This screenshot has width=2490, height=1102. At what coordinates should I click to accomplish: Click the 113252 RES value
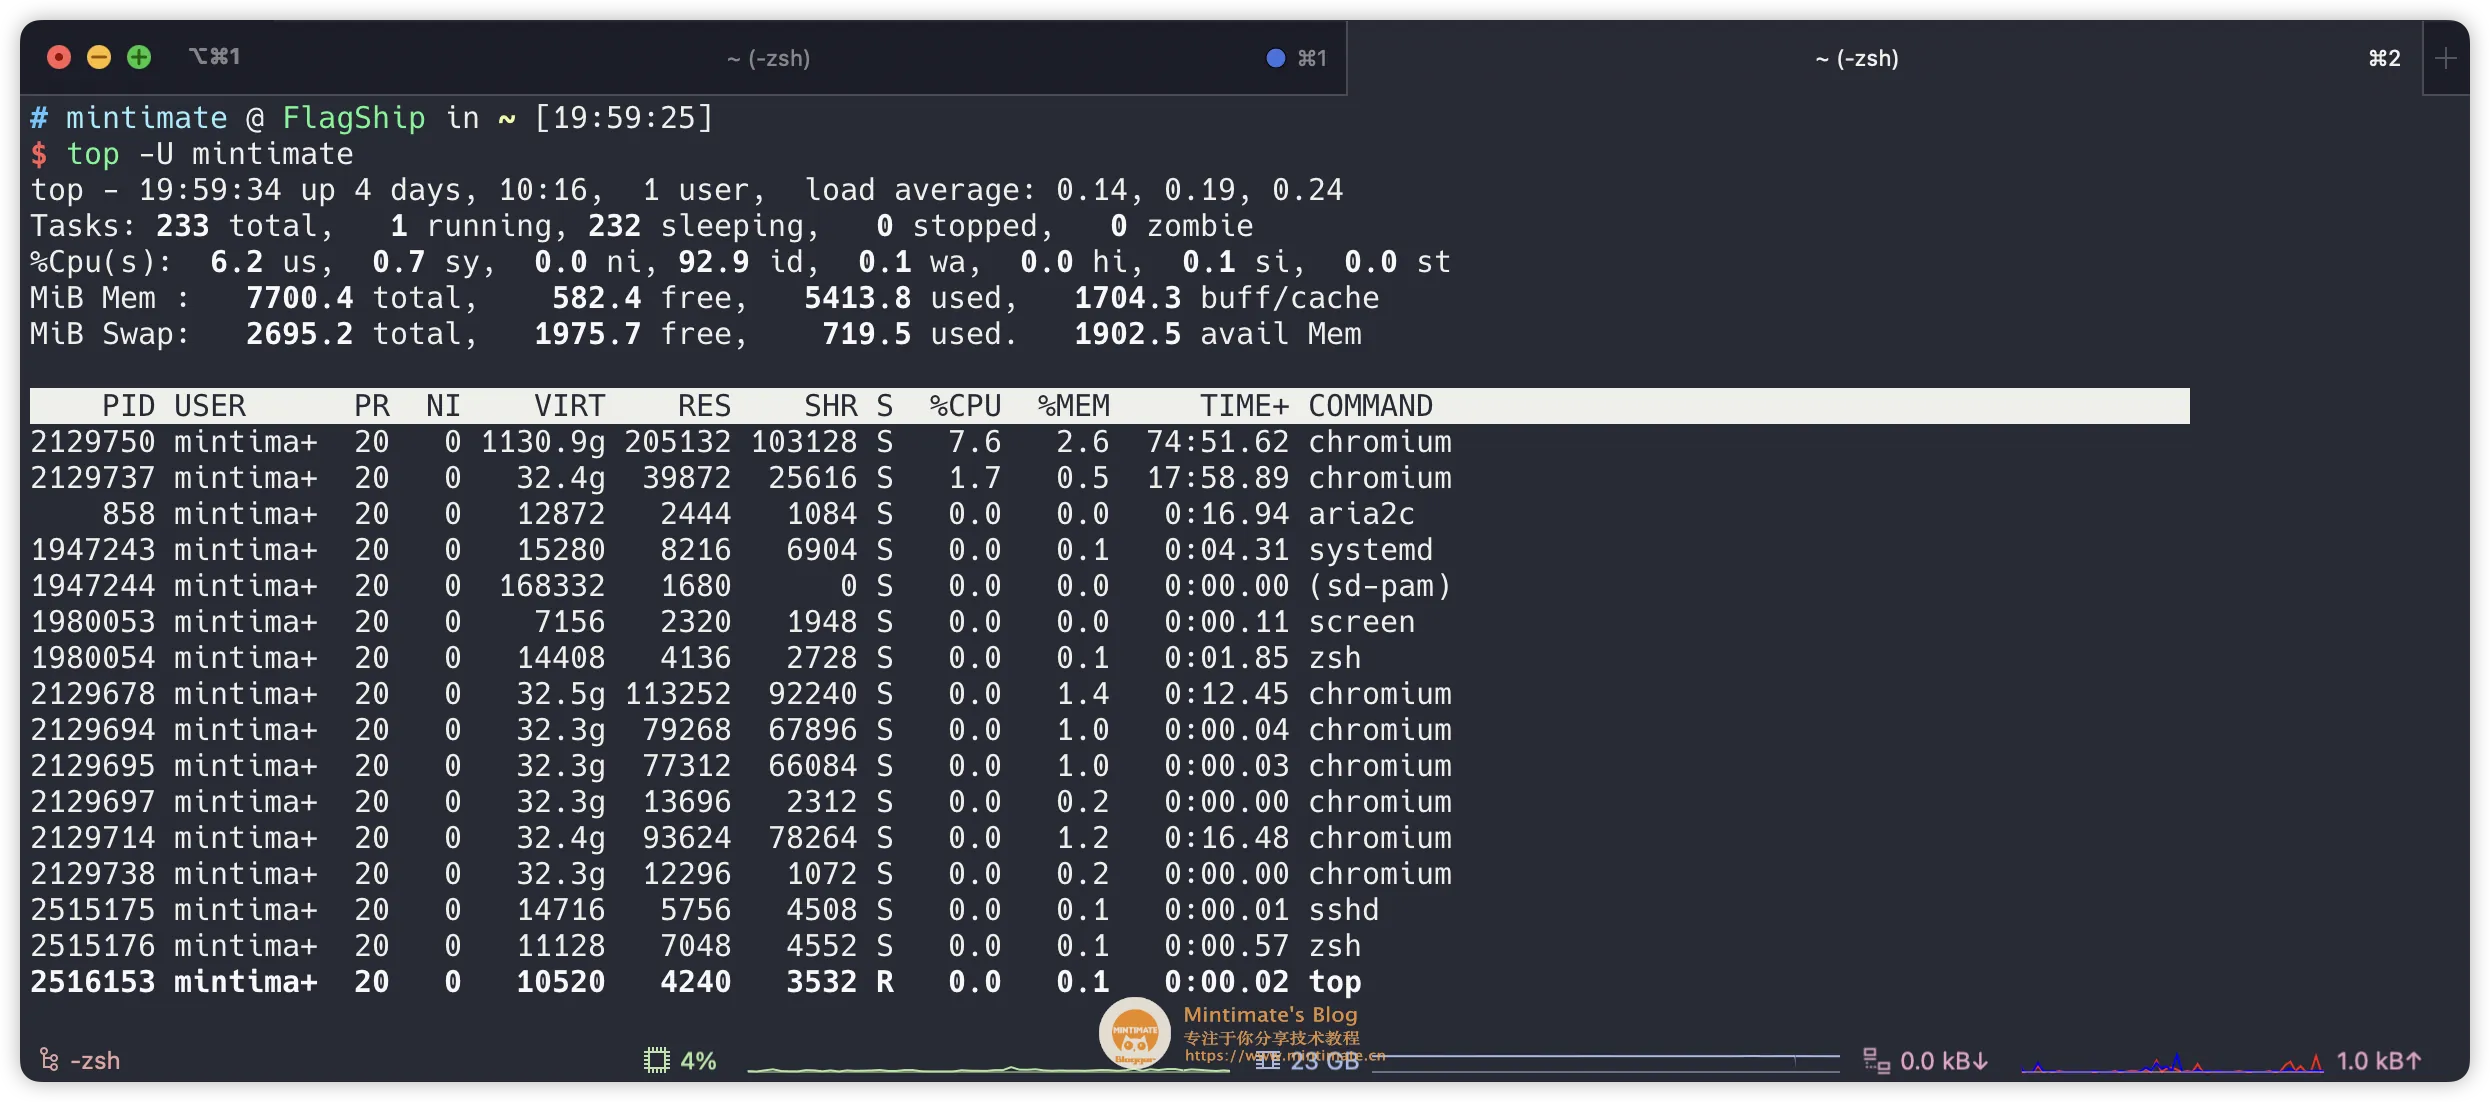click(x=677, y=694)
